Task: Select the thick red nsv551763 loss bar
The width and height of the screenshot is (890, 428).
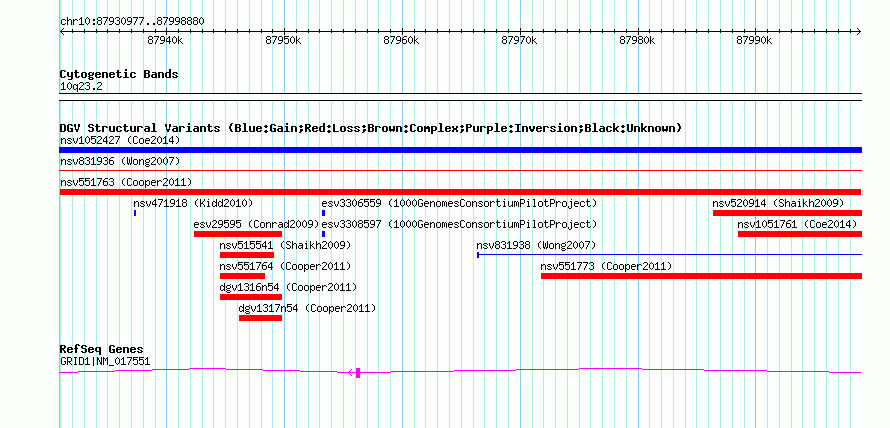Action: click(x=461, y=192)
